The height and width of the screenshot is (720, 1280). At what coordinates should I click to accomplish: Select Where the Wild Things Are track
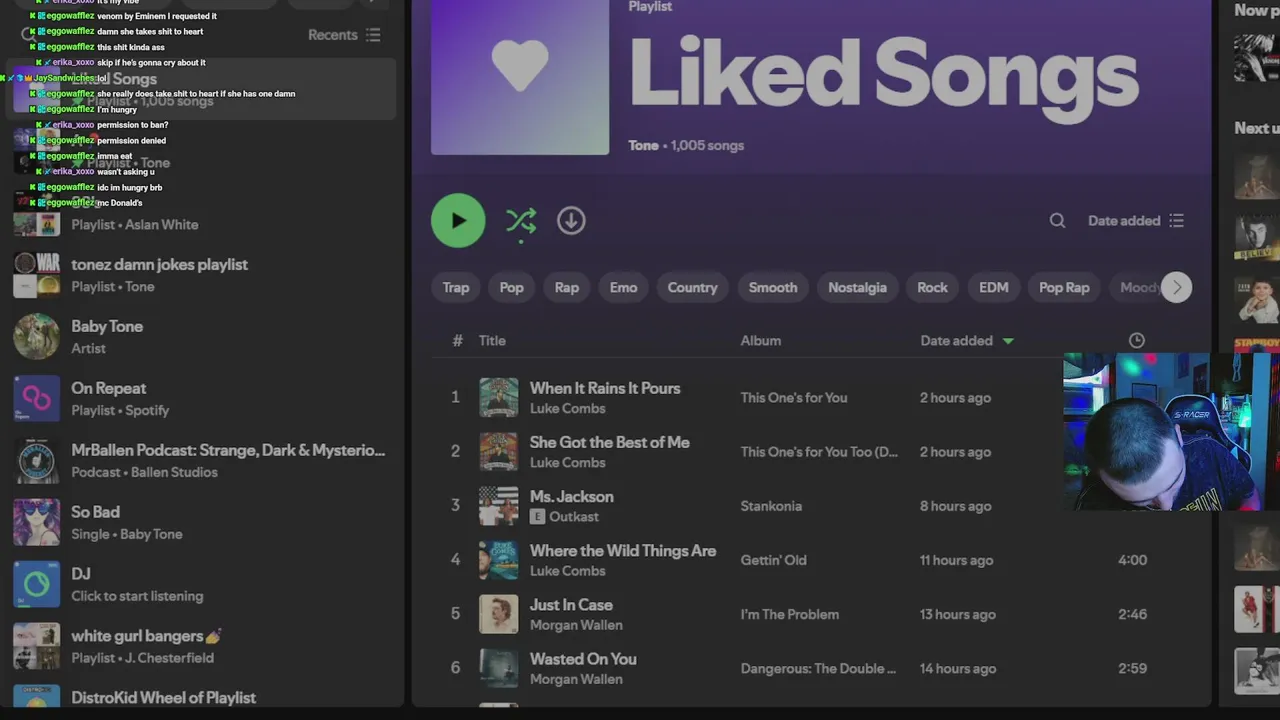point(623,551)
